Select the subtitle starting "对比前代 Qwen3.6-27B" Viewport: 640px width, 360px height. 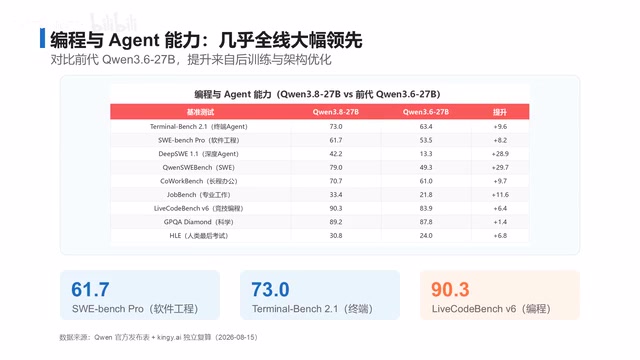(x=191, y=60)
